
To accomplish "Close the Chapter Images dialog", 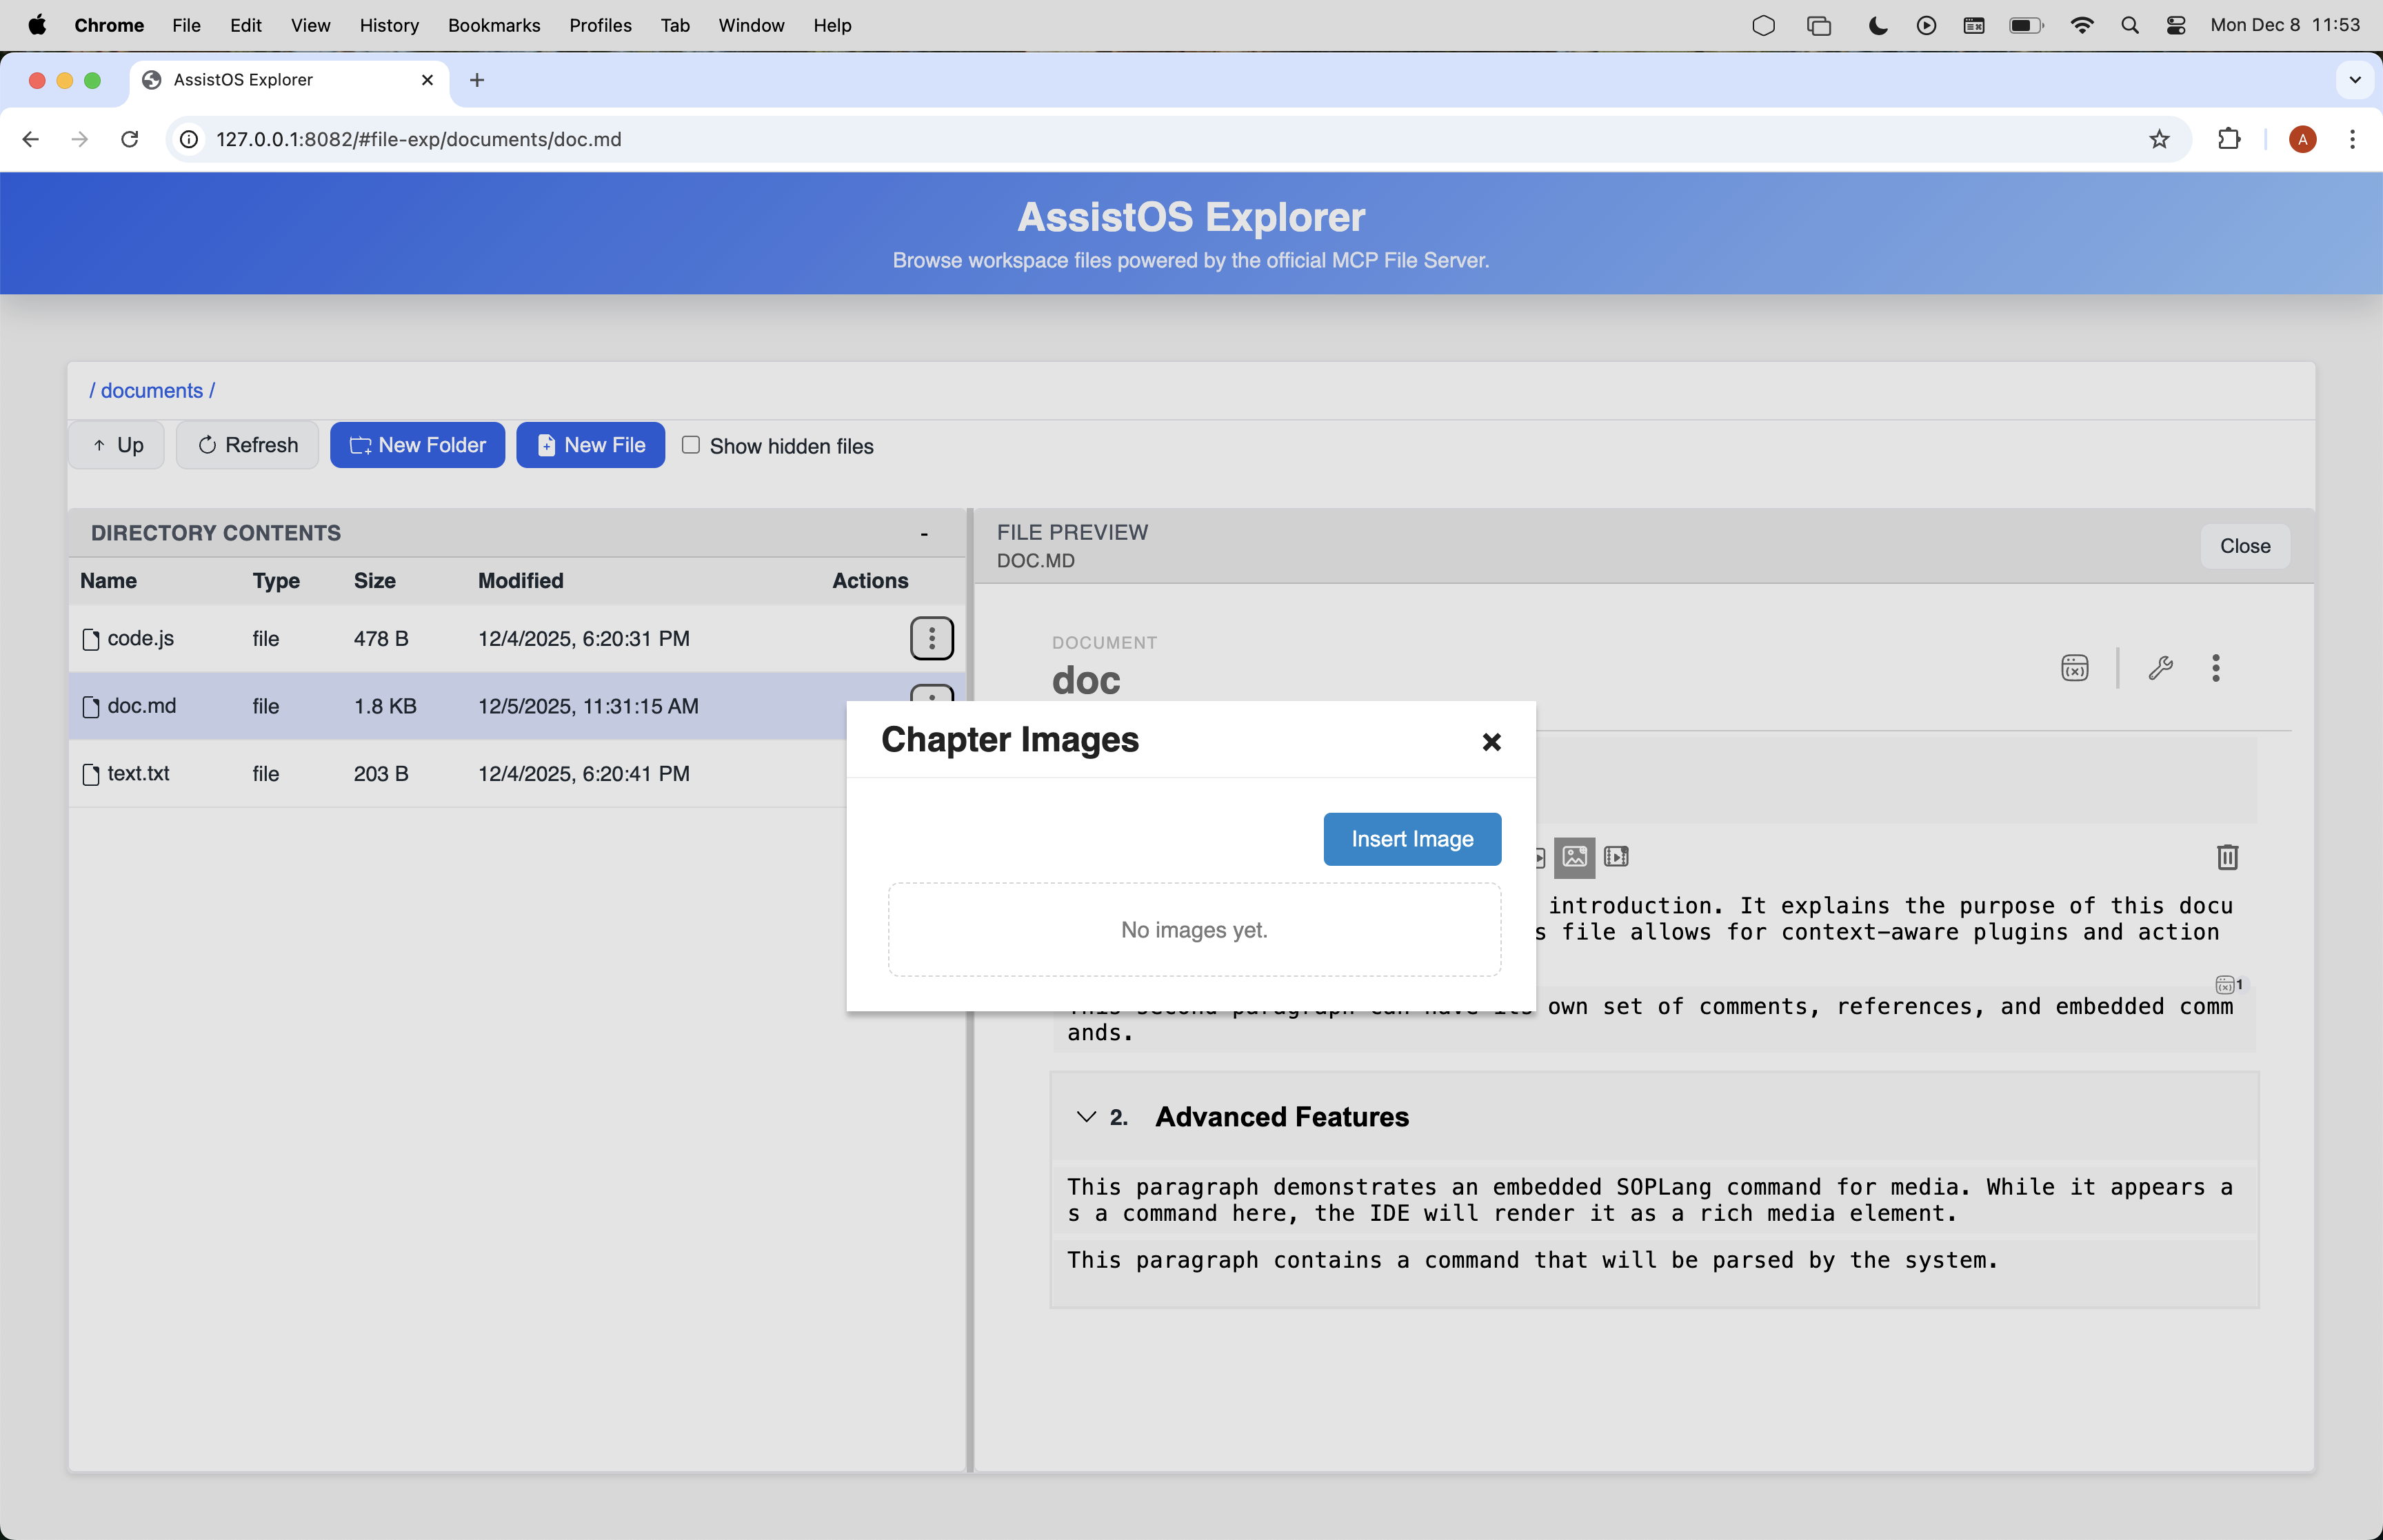I will pyautogui.click(x=1491, y=742).
